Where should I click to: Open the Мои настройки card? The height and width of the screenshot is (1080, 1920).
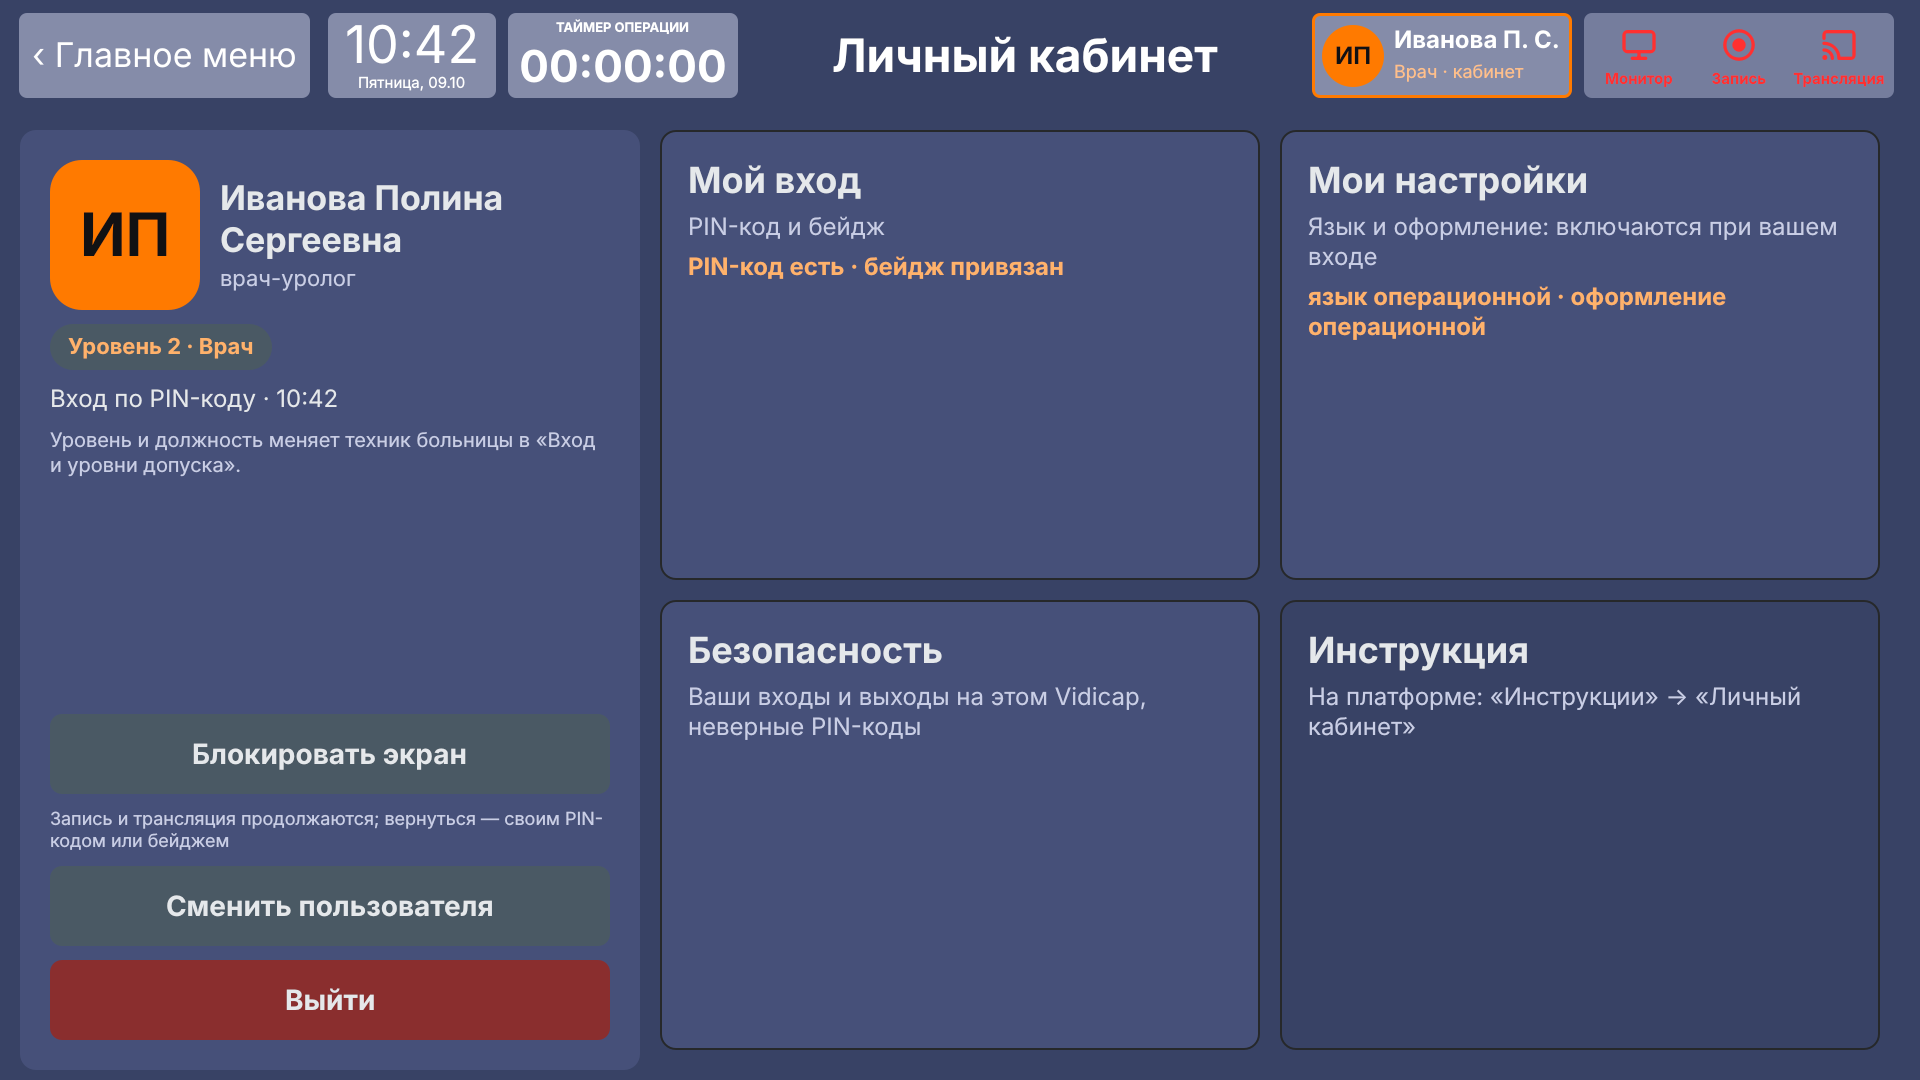(1580, 355)
